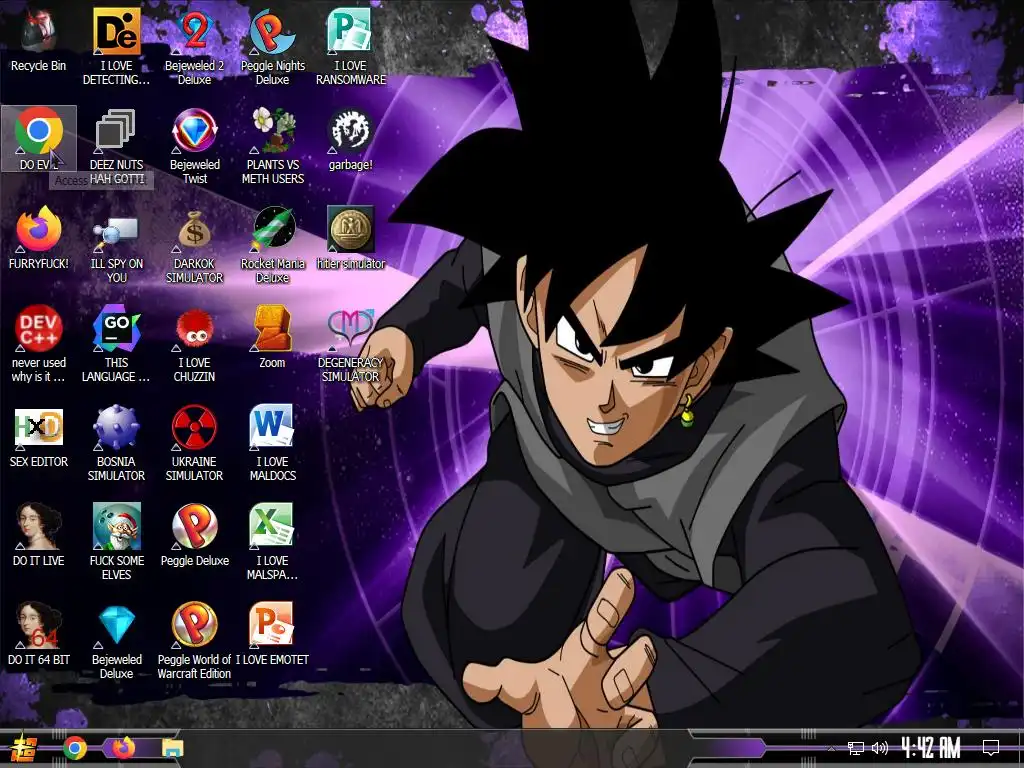Select the Zoom desktop shortcut

[x=273, y=337]
